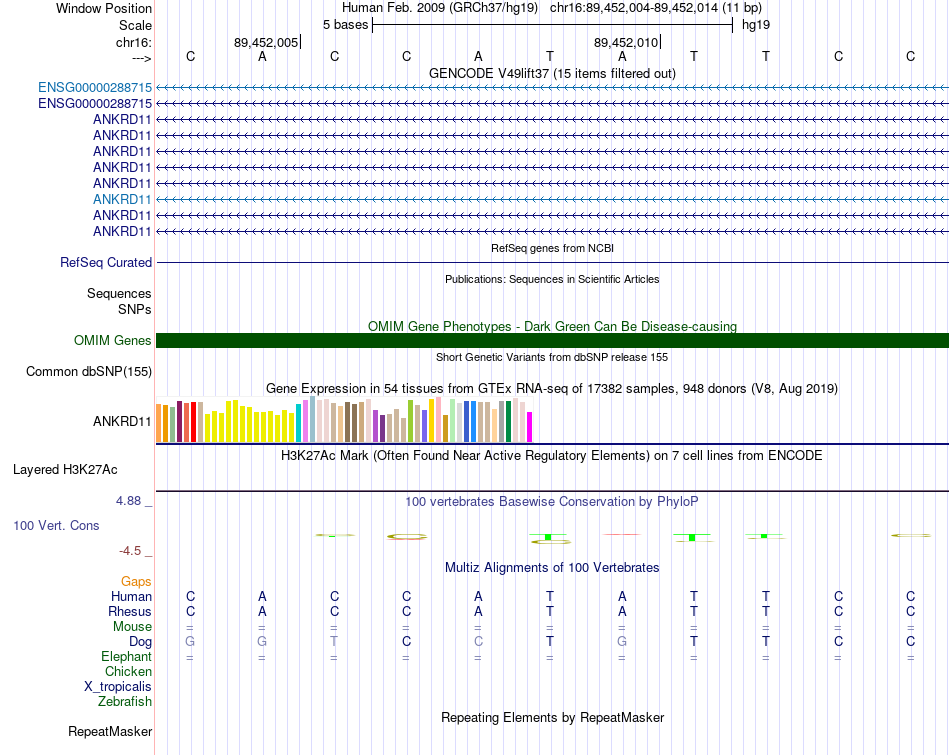The width and height of the screenshot is (950, 755).
Task: Click the 100 Vert. Cons label
Action: [56, 525]
